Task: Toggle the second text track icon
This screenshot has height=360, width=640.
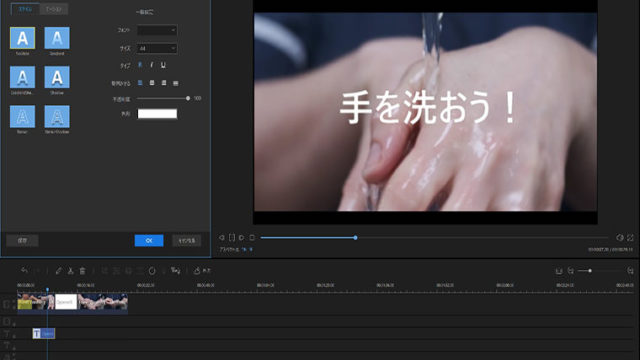Action: tap(7, 346)
